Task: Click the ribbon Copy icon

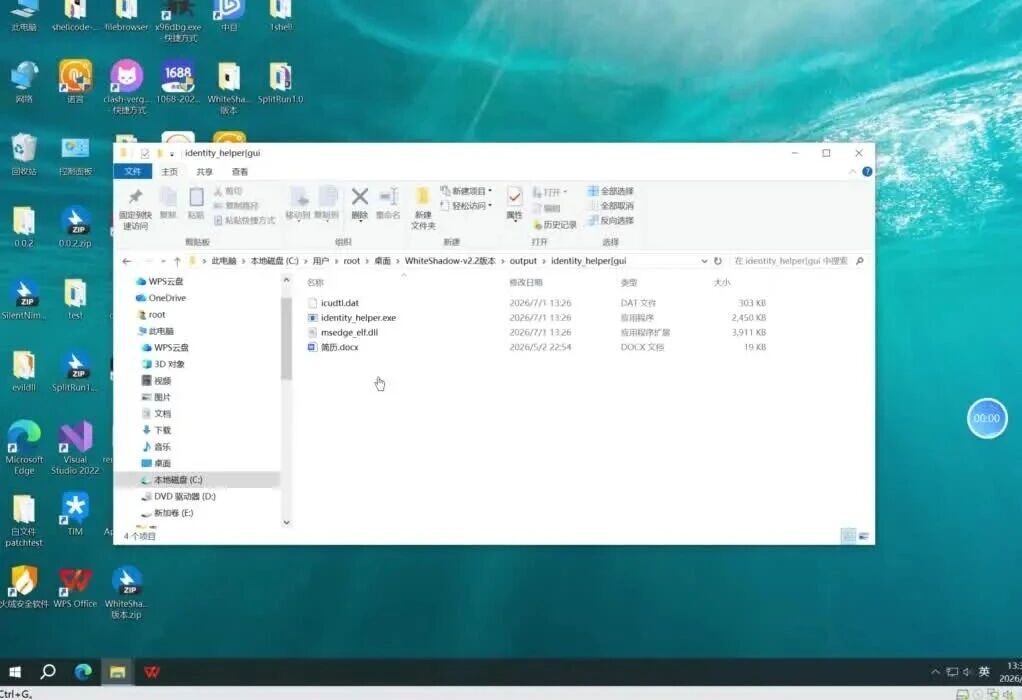Action: [x=168, y=203]
